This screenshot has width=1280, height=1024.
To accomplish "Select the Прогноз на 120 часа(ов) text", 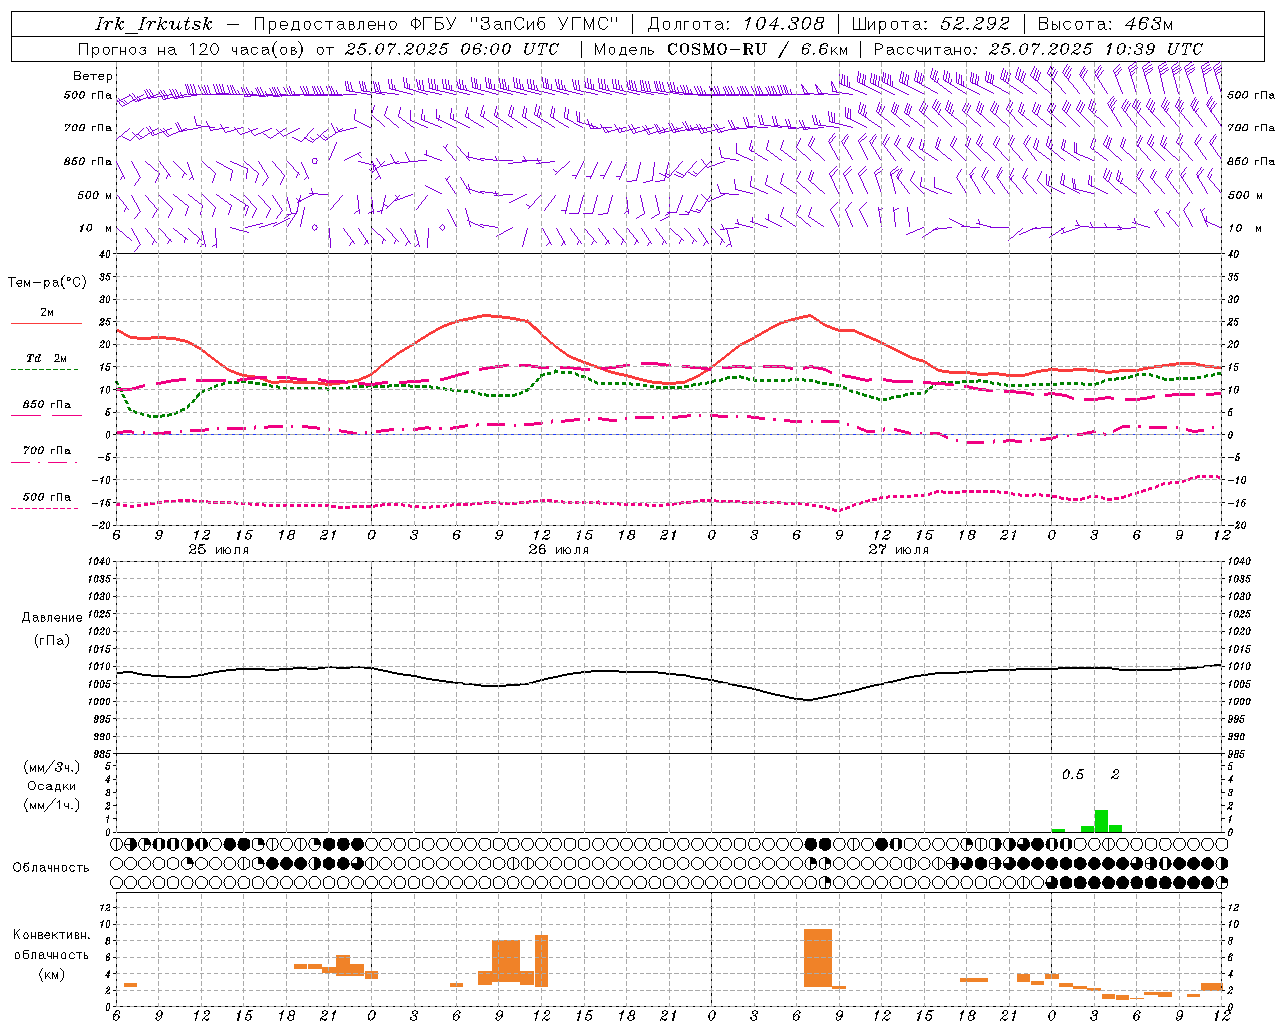I will pyautogui.click(x=192, y=49).
